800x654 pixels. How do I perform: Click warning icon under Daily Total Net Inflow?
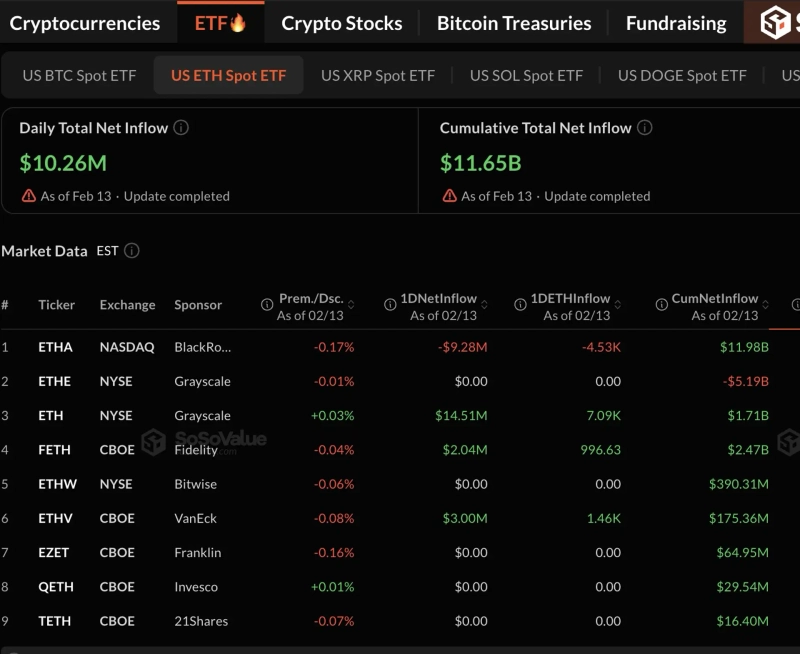point(29,196)
